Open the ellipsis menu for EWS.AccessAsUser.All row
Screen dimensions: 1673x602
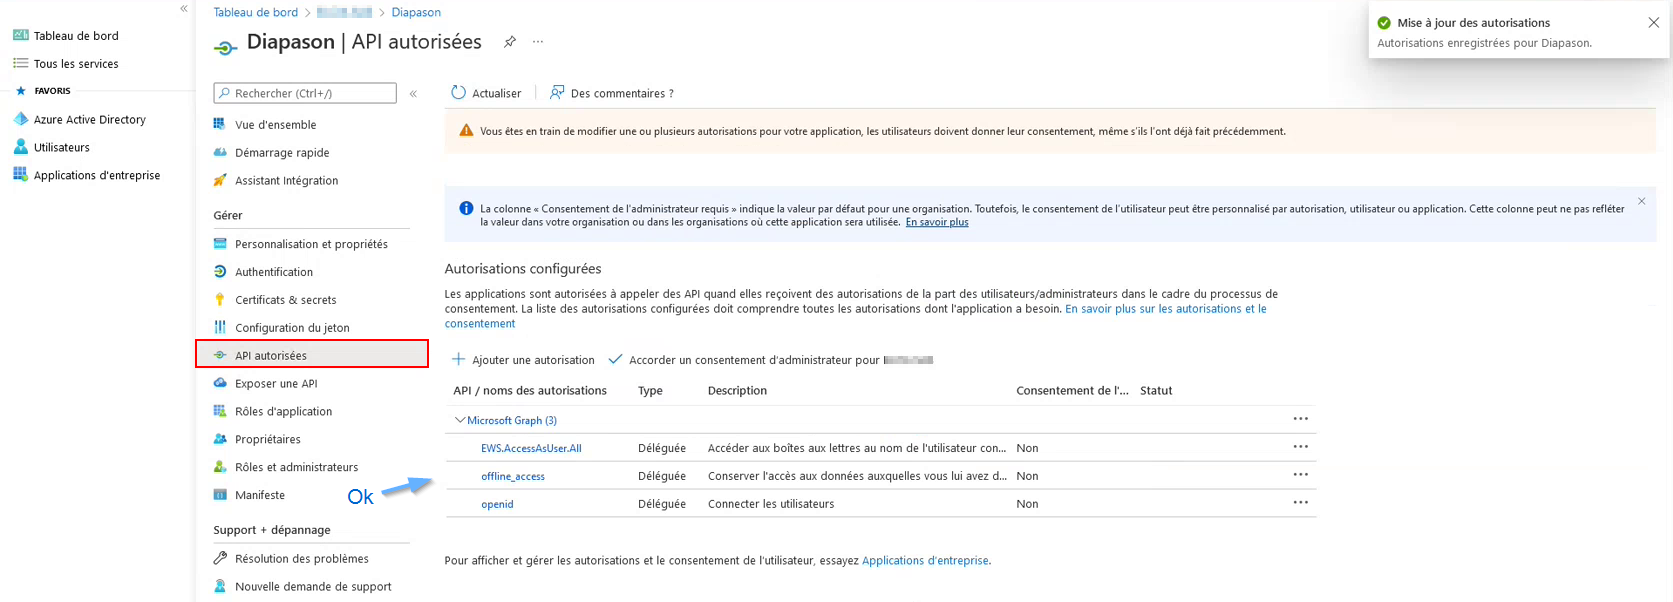coord(1300,447)
